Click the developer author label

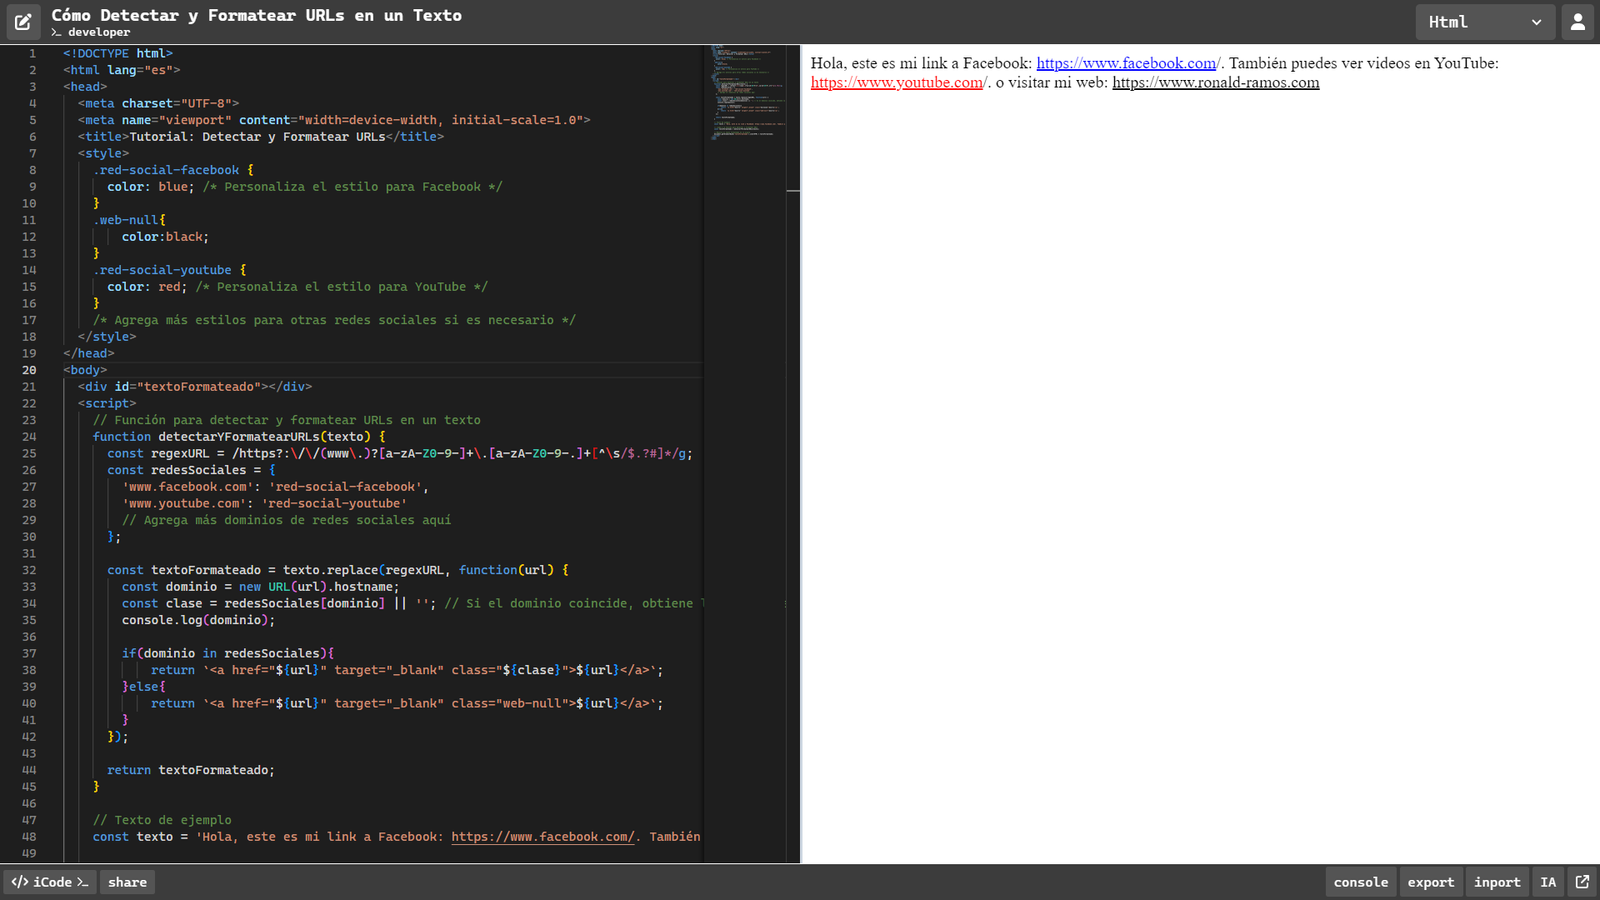[98, 32]
